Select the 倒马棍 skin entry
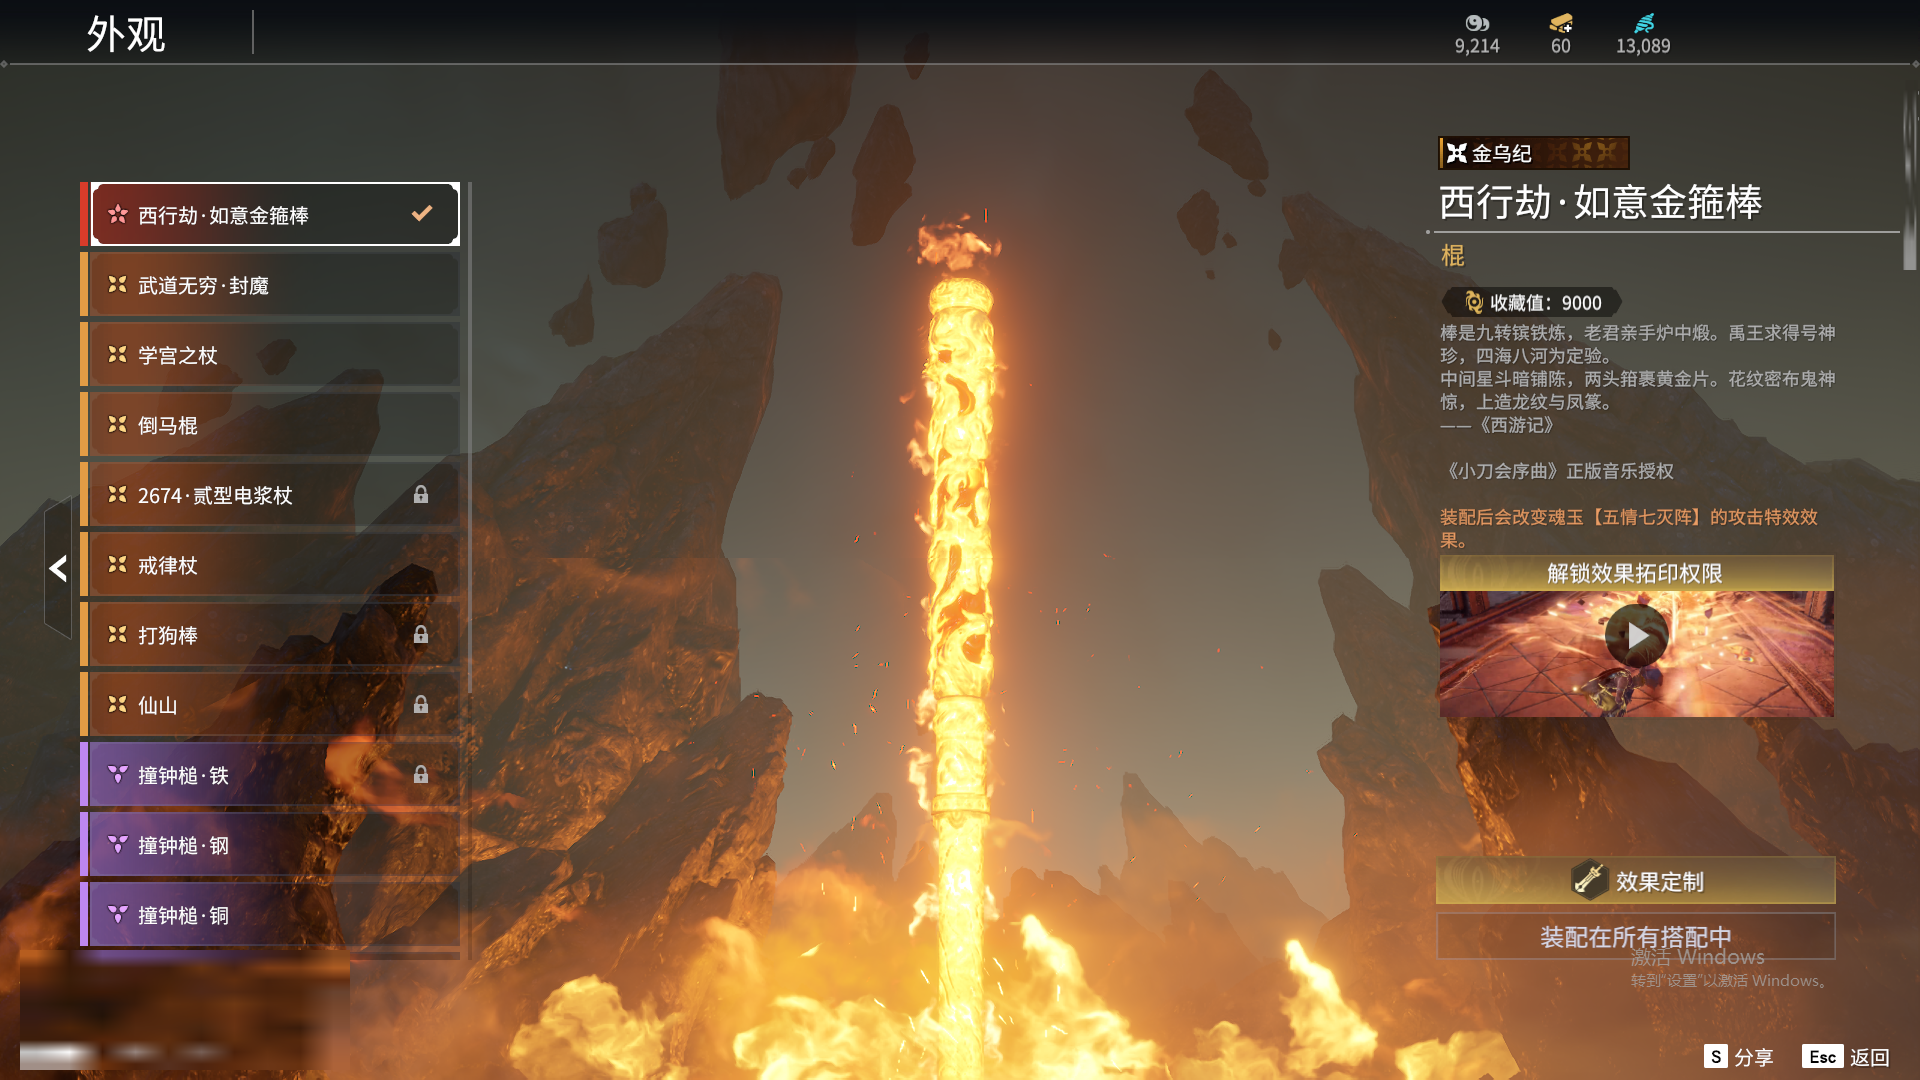The width and height of the screenshot is (1920, 1080). (x=270, y=425)
